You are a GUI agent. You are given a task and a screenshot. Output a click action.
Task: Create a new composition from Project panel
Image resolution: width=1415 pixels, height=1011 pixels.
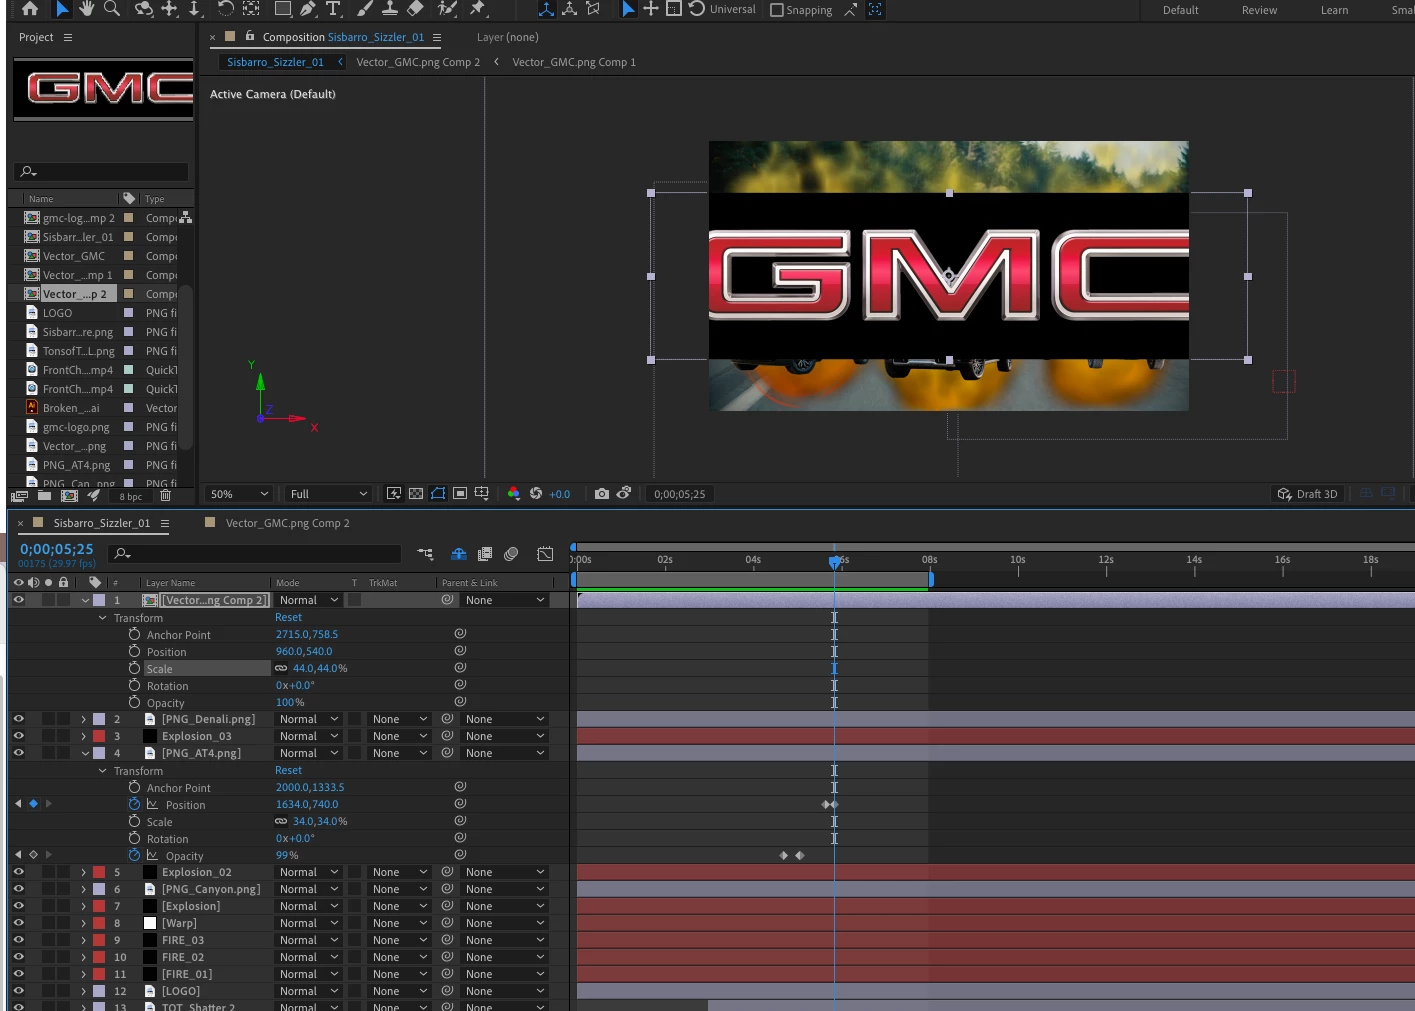click(69, 496)
